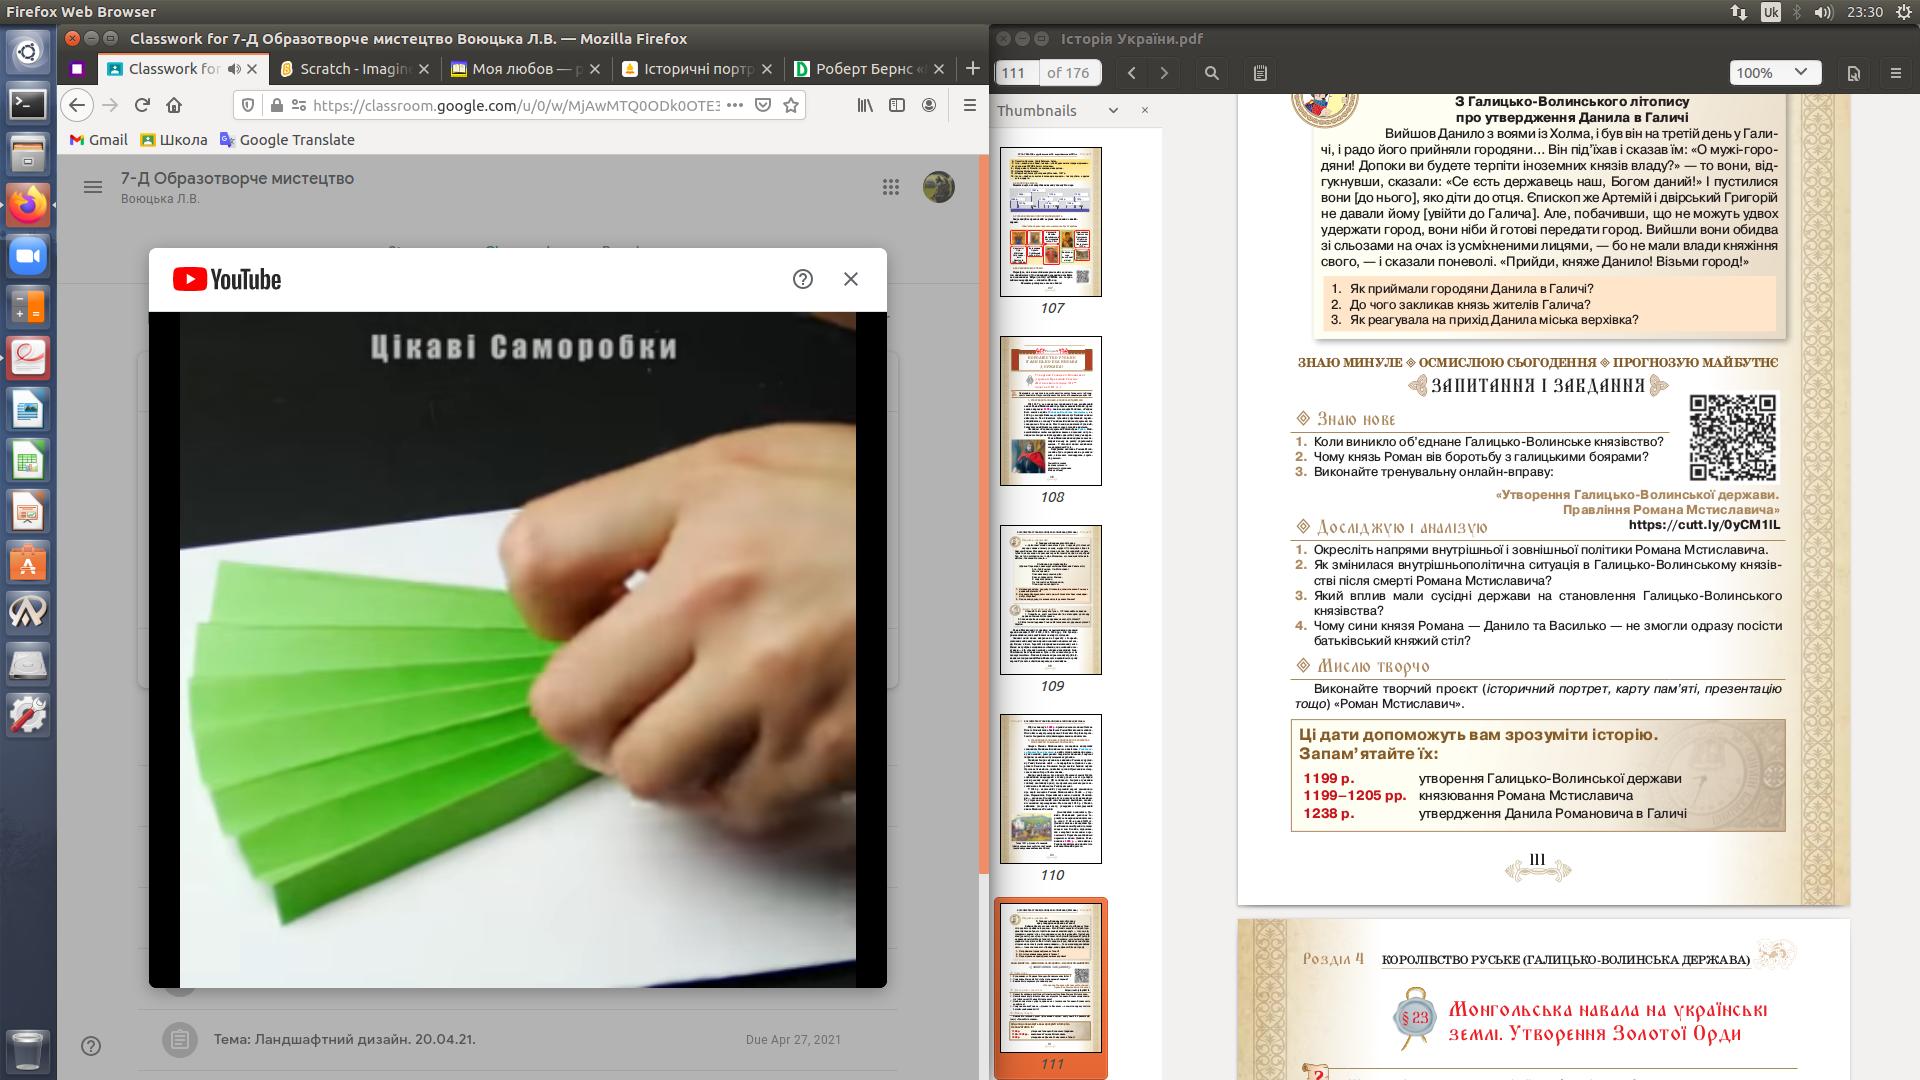
Task: Toggle the PDF sidebar pane button
Action: coord(1260,72)
